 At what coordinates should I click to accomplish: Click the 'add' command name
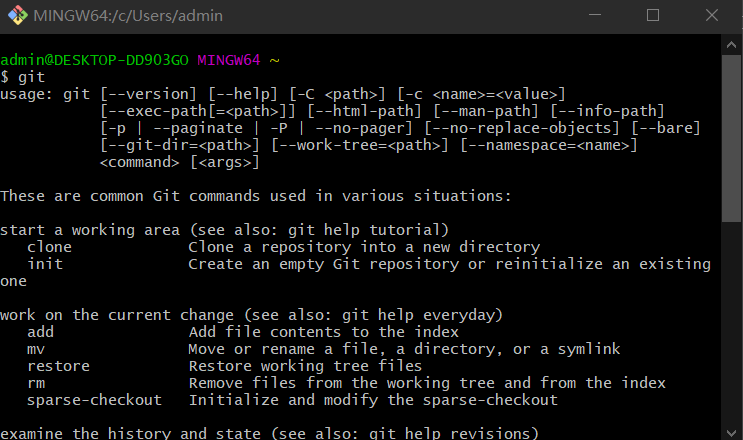40,332
